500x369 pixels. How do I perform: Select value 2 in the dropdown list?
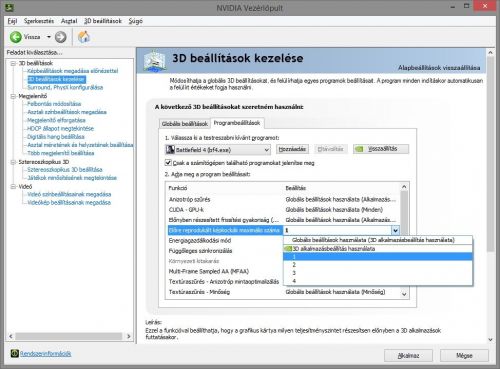378,265
